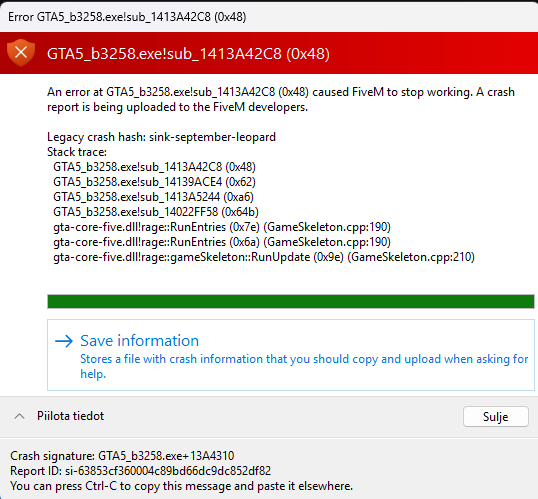Open the Save information command link

(291, 355)
